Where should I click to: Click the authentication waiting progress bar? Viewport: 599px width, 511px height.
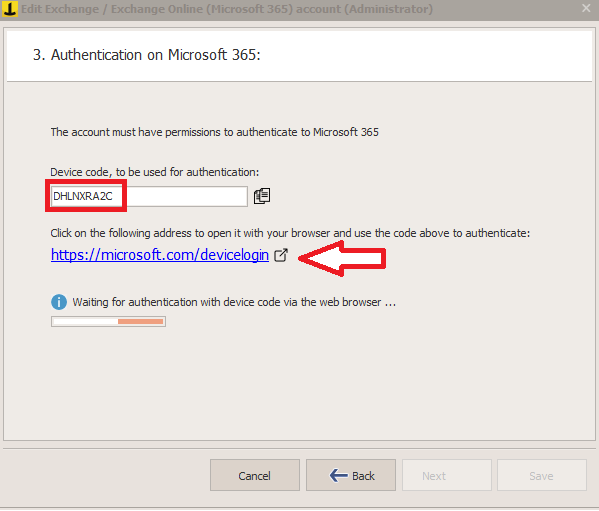(108, 322)
